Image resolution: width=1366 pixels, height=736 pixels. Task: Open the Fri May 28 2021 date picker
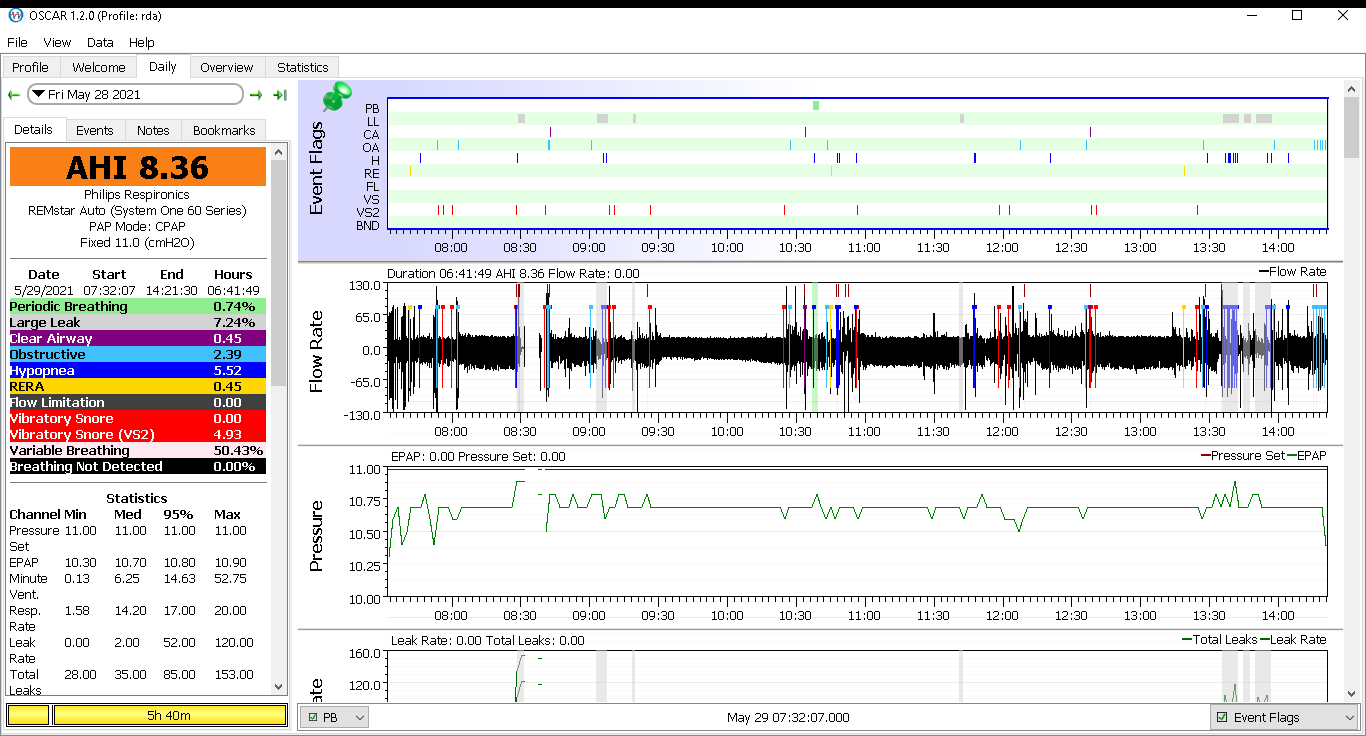[x=136, y=94]
